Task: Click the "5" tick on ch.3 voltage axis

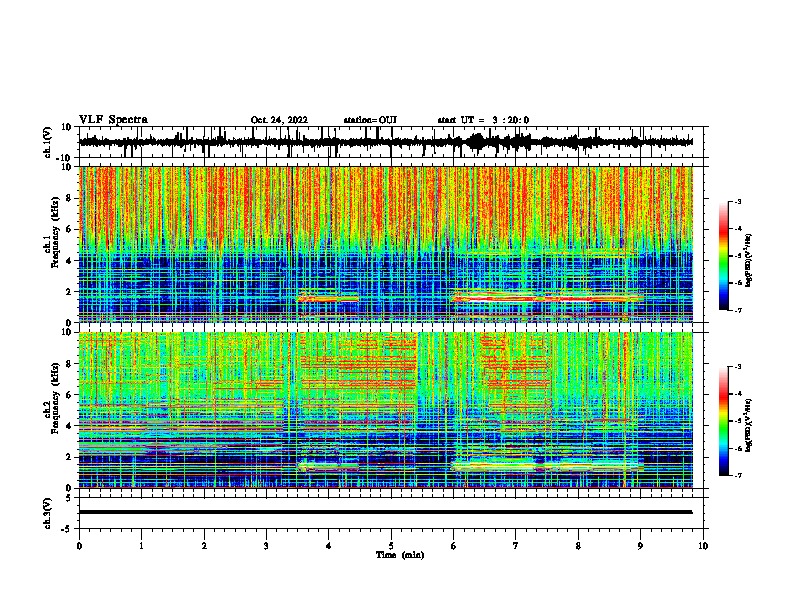Action: (x=69, y=497)
